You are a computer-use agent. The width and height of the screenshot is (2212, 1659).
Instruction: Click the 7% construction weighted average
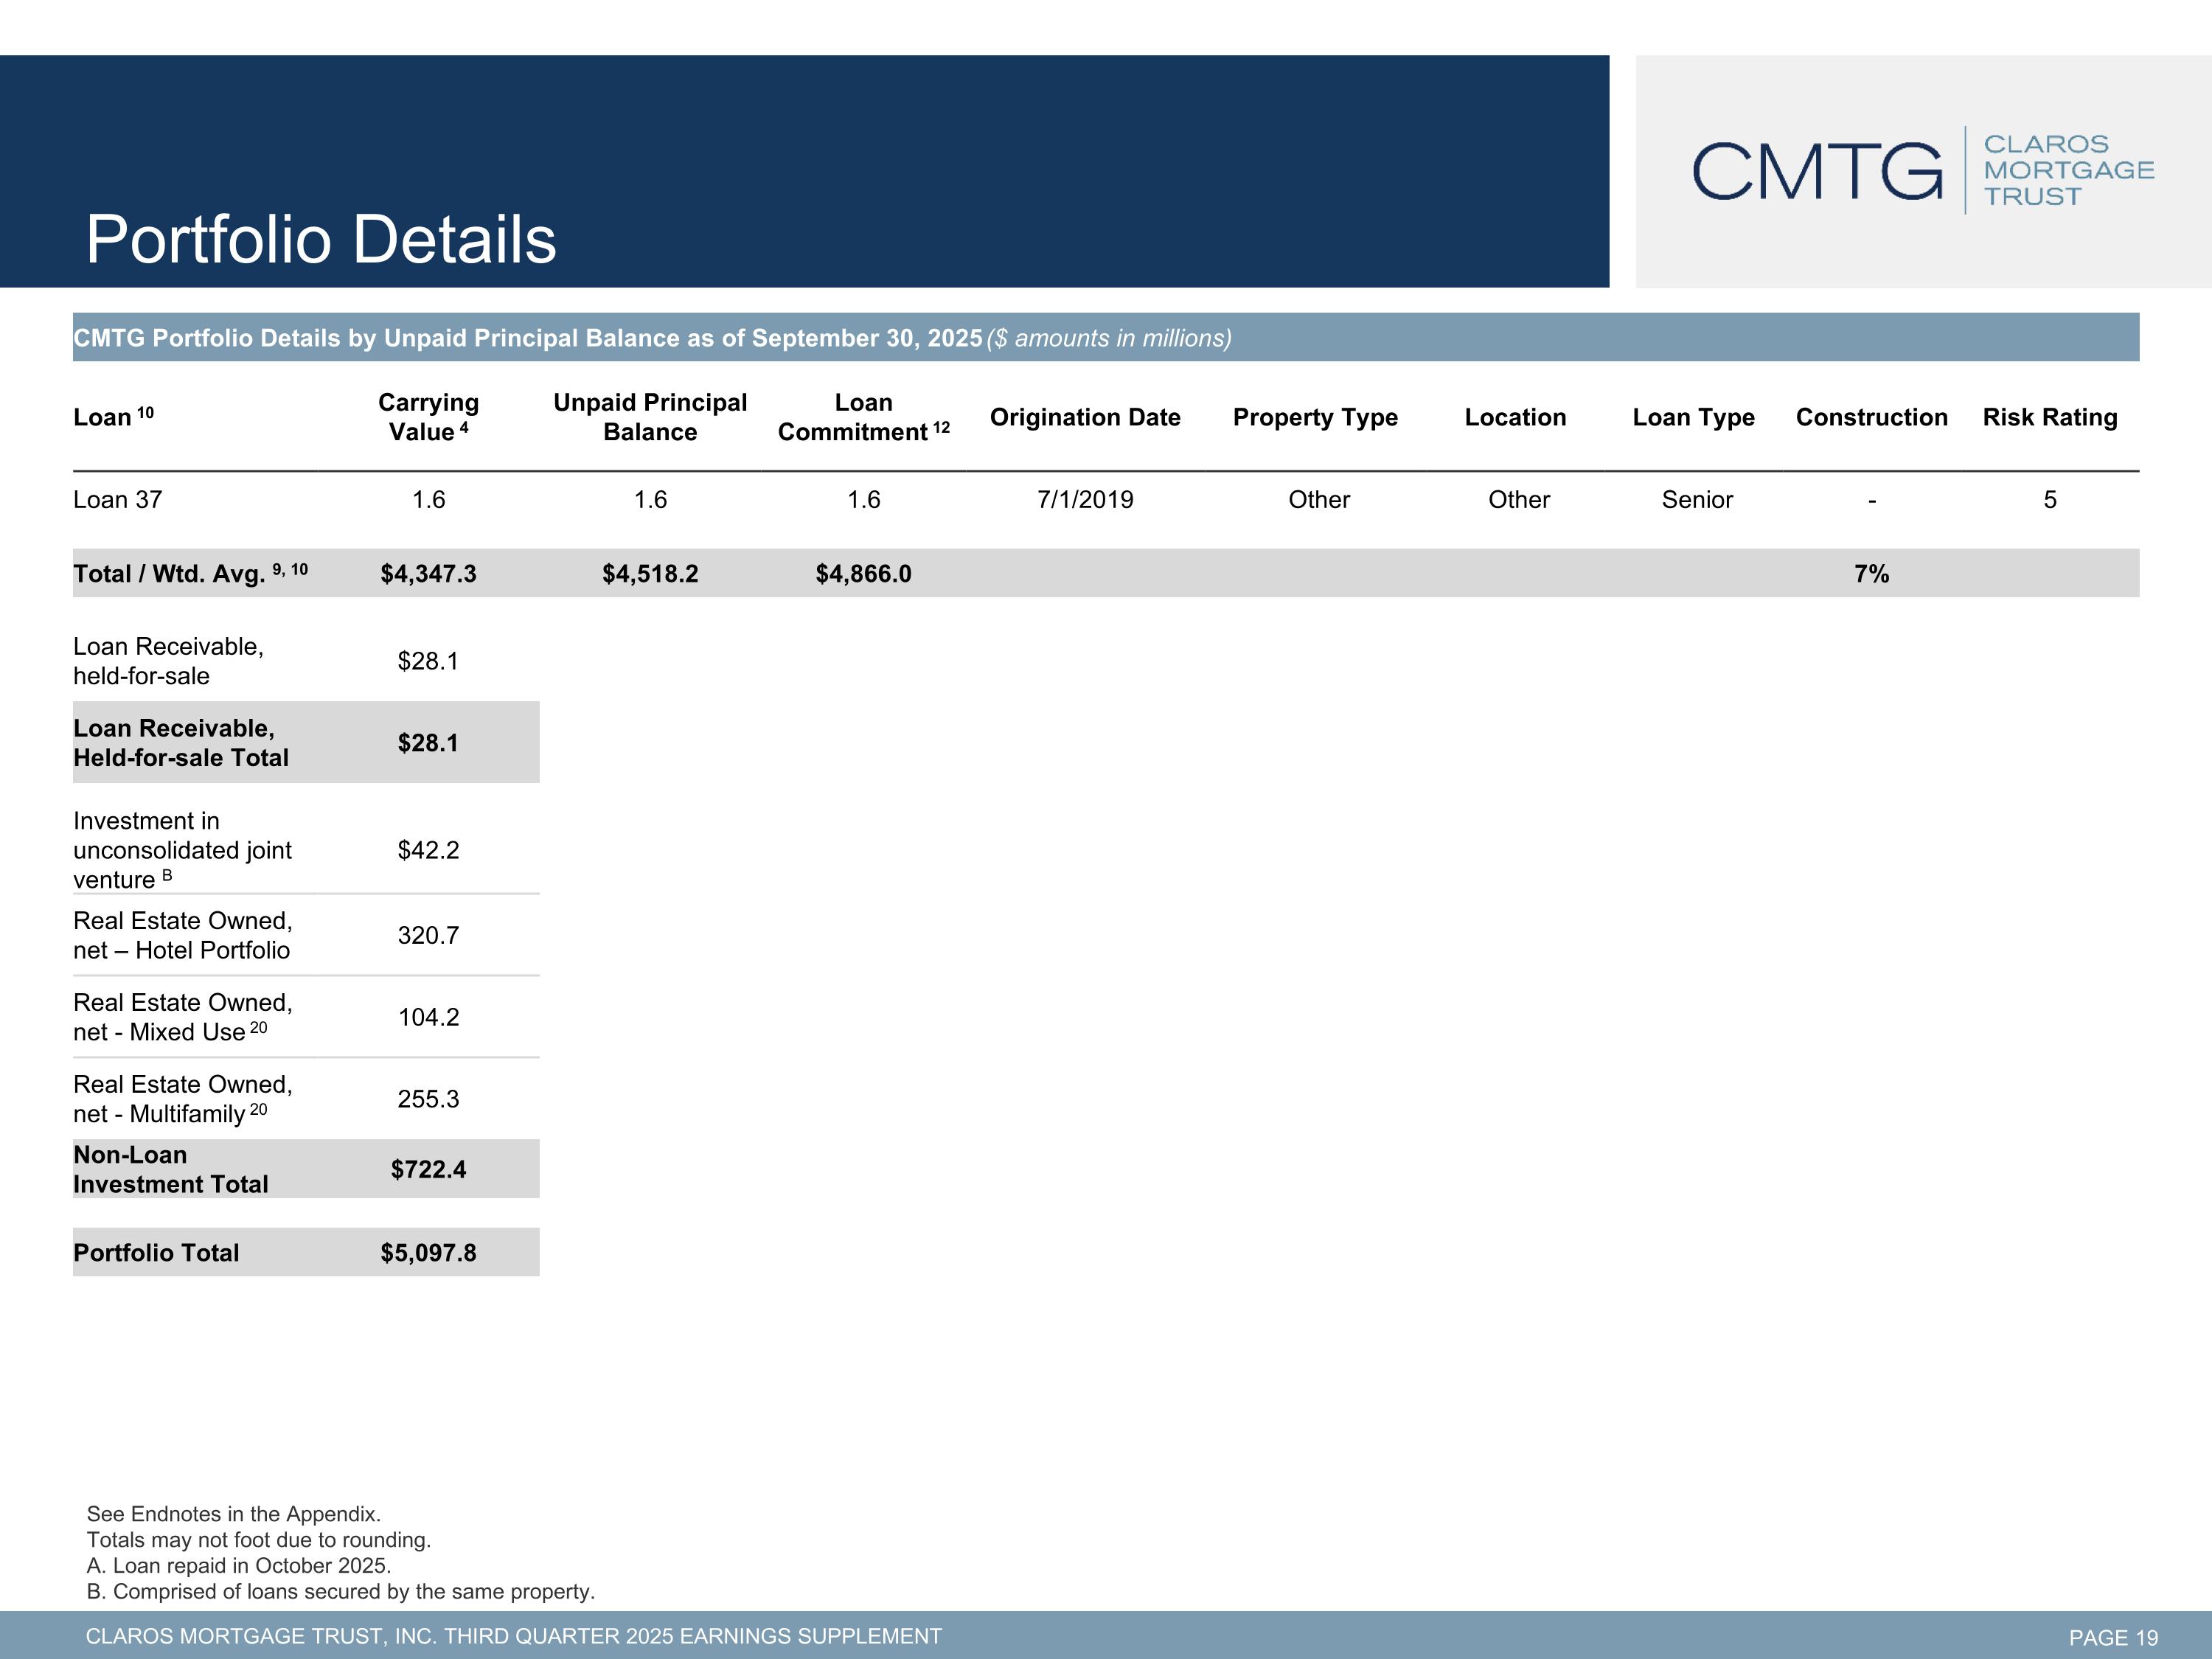pos(1871,574)
